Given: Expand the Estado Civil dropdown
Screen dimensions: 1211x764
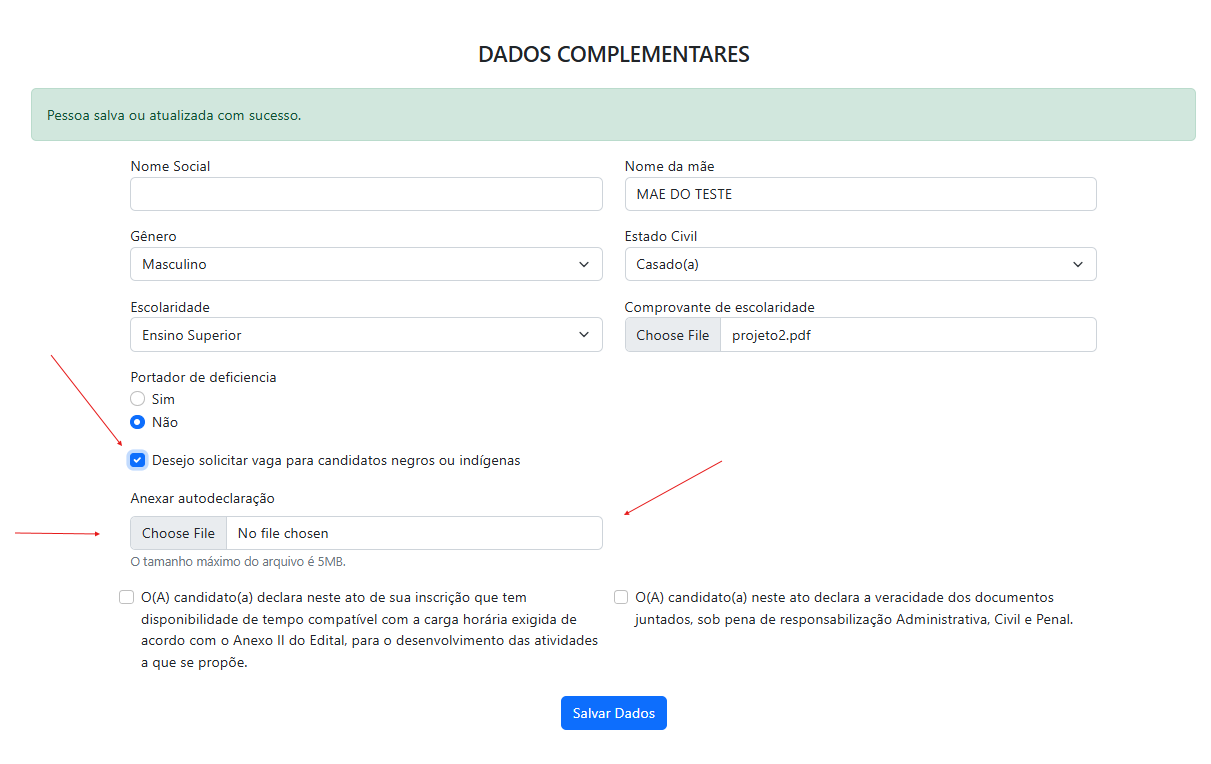Looking at the screenshot, I should click(x=860, y=265).
